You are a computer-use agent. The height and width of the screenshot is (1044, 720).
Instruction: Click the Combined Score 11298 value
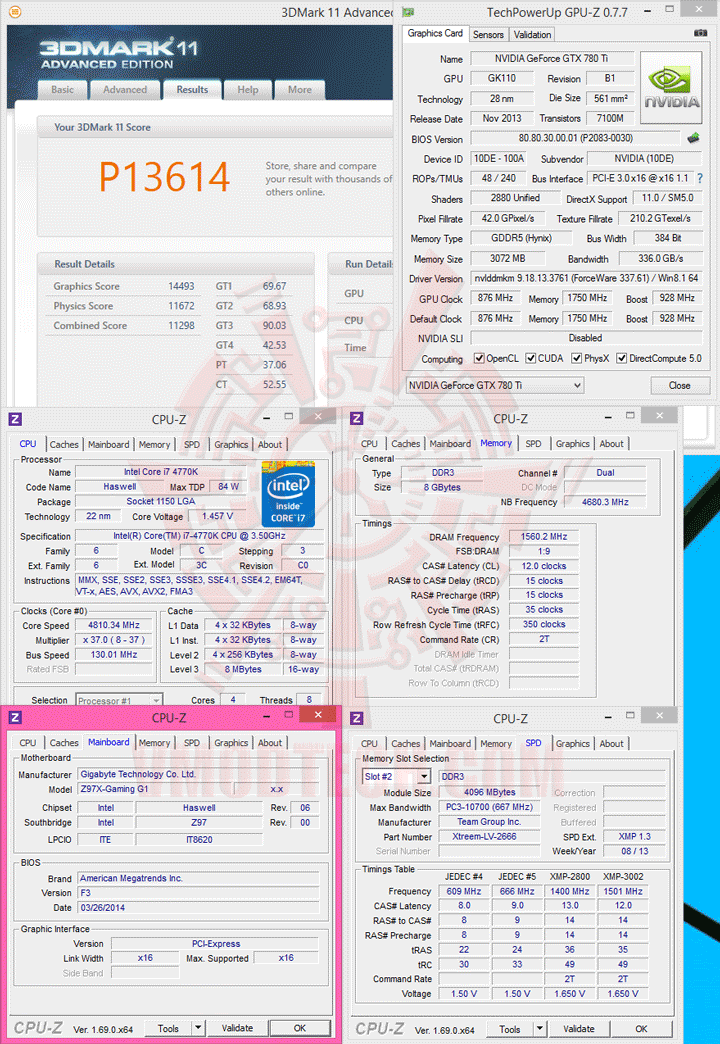tap(181, 326)
